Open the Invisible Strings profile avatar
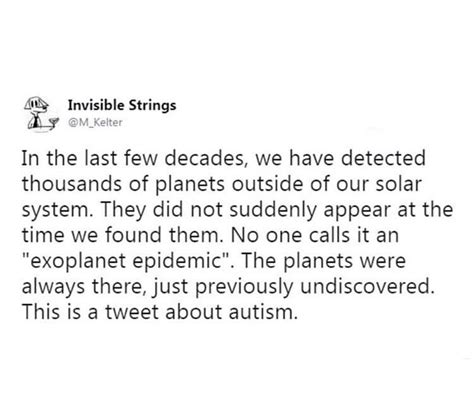This screenshot has height=412, width=474. pos(41,113)
